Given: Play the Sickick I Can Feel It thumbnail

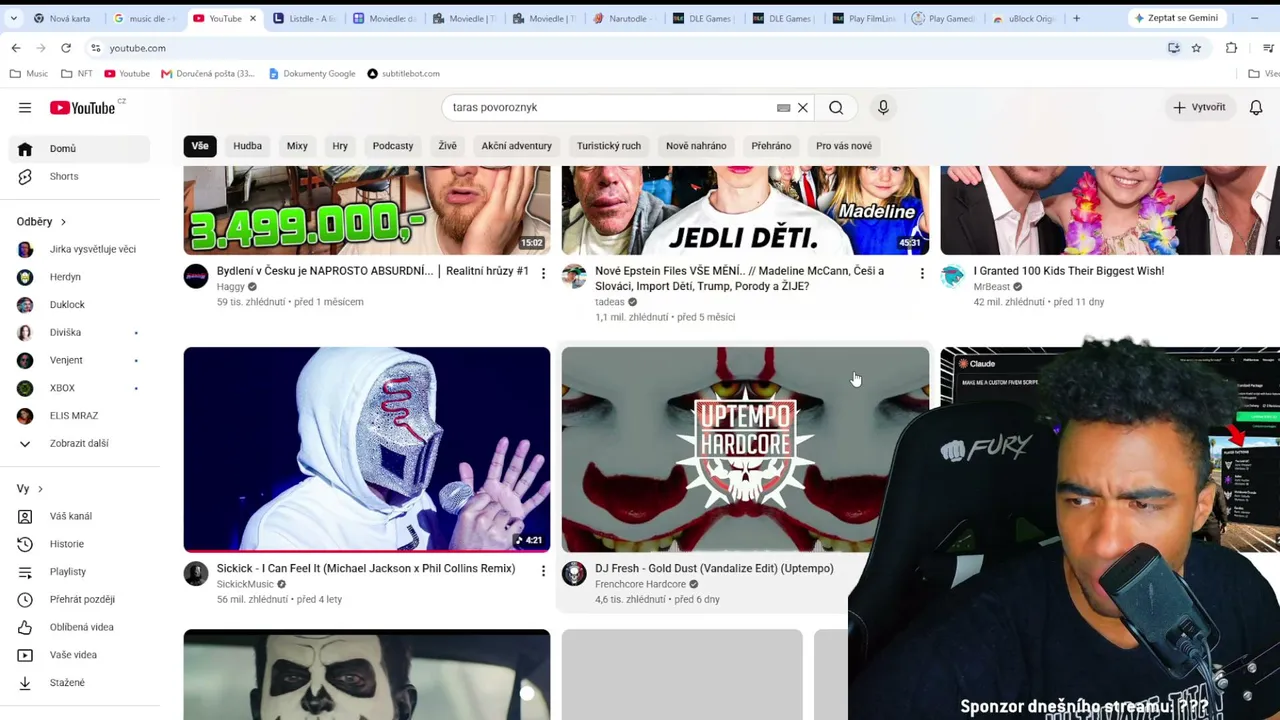Looking at the screenshot, I should pos(367,449).
